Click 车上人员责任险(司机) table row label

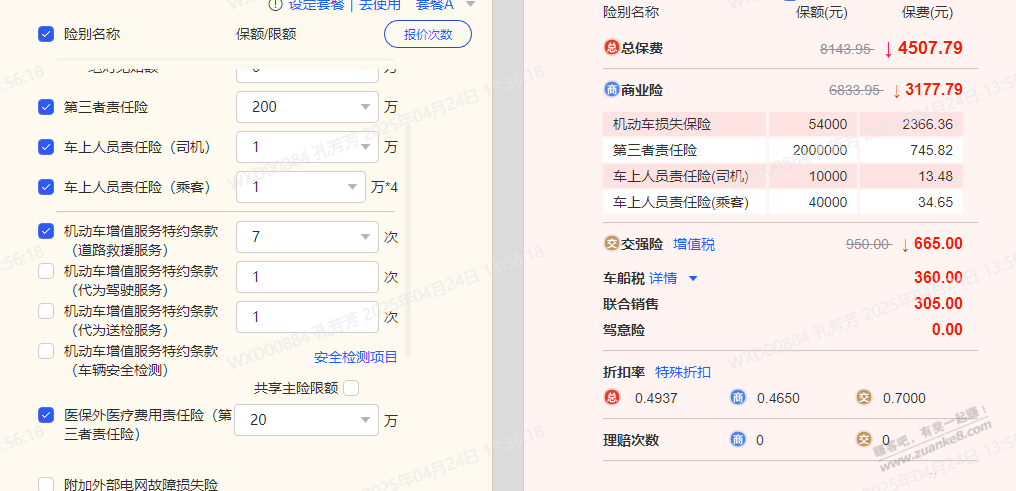pos(680,176)
